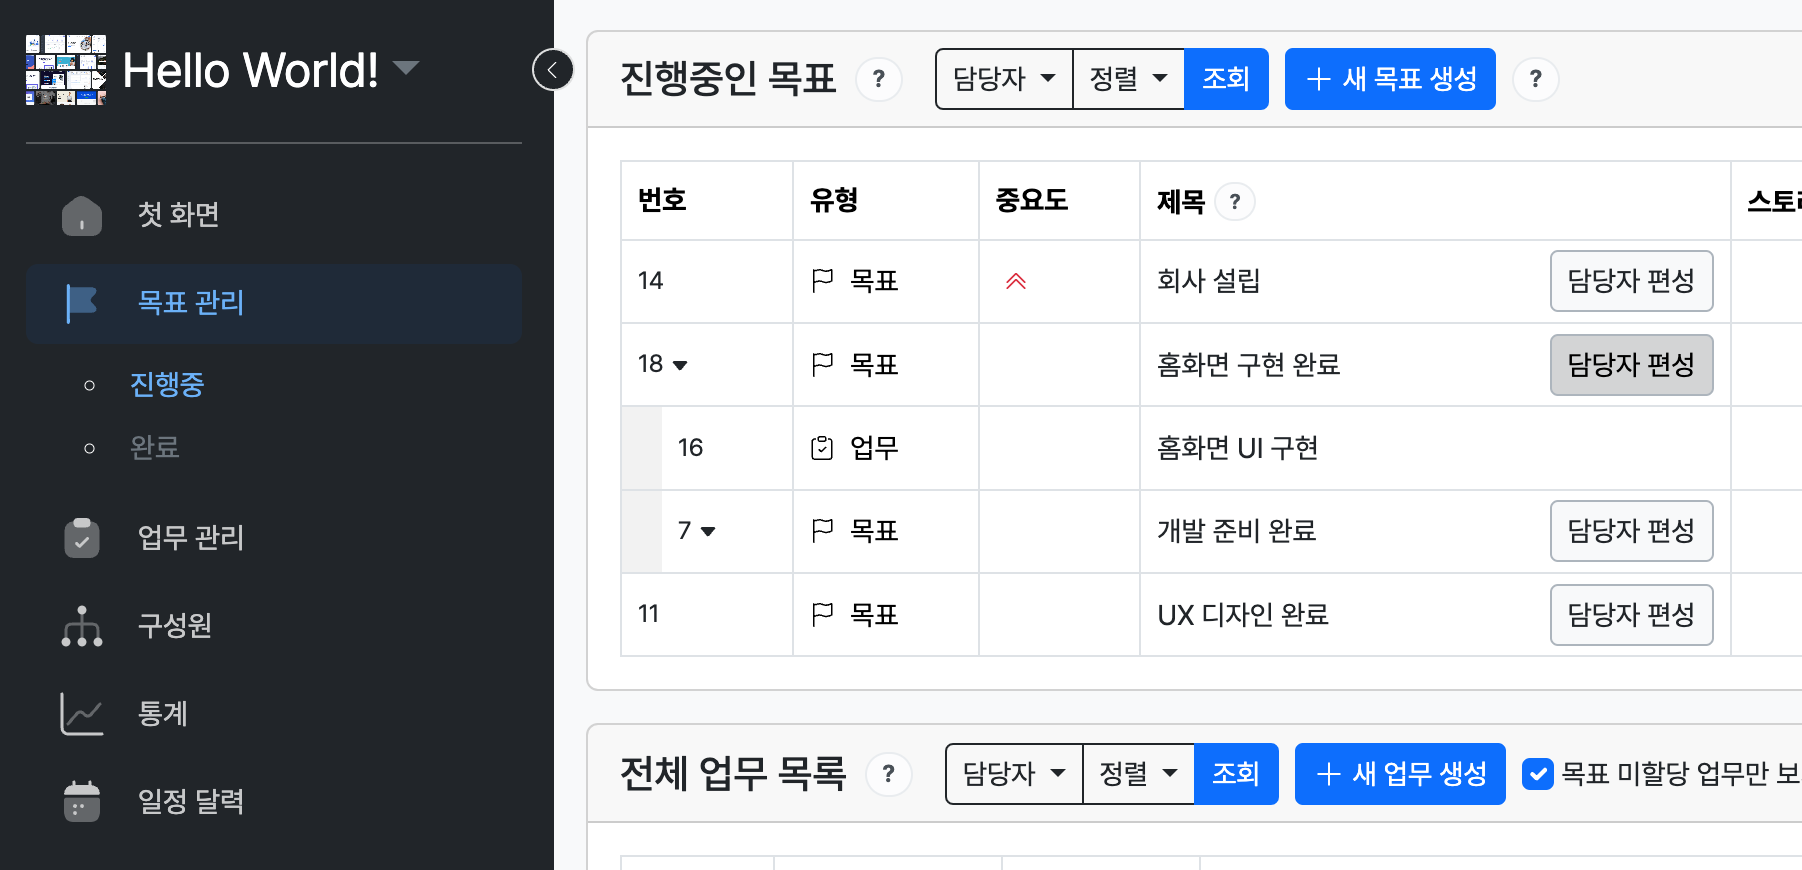Click 홈화면 UI 구현 task title
1802x870 pixels.
tap(1237, 448)
